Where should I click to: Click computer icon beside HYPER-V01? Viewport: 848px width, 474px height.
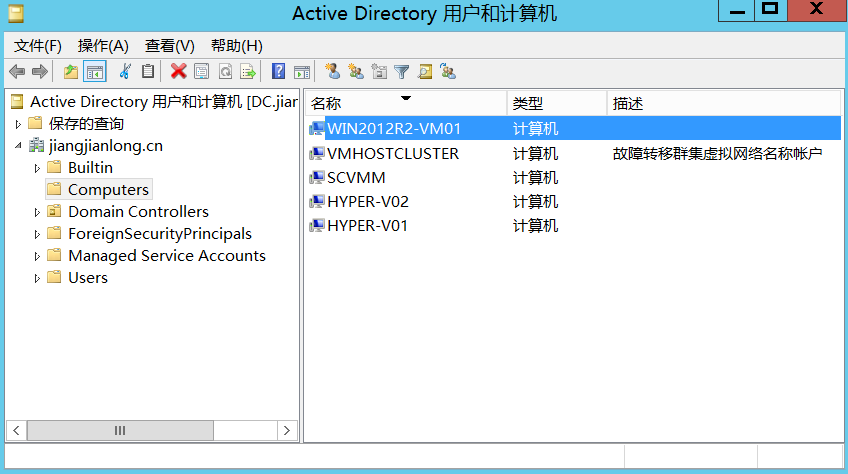pos(316,226)
